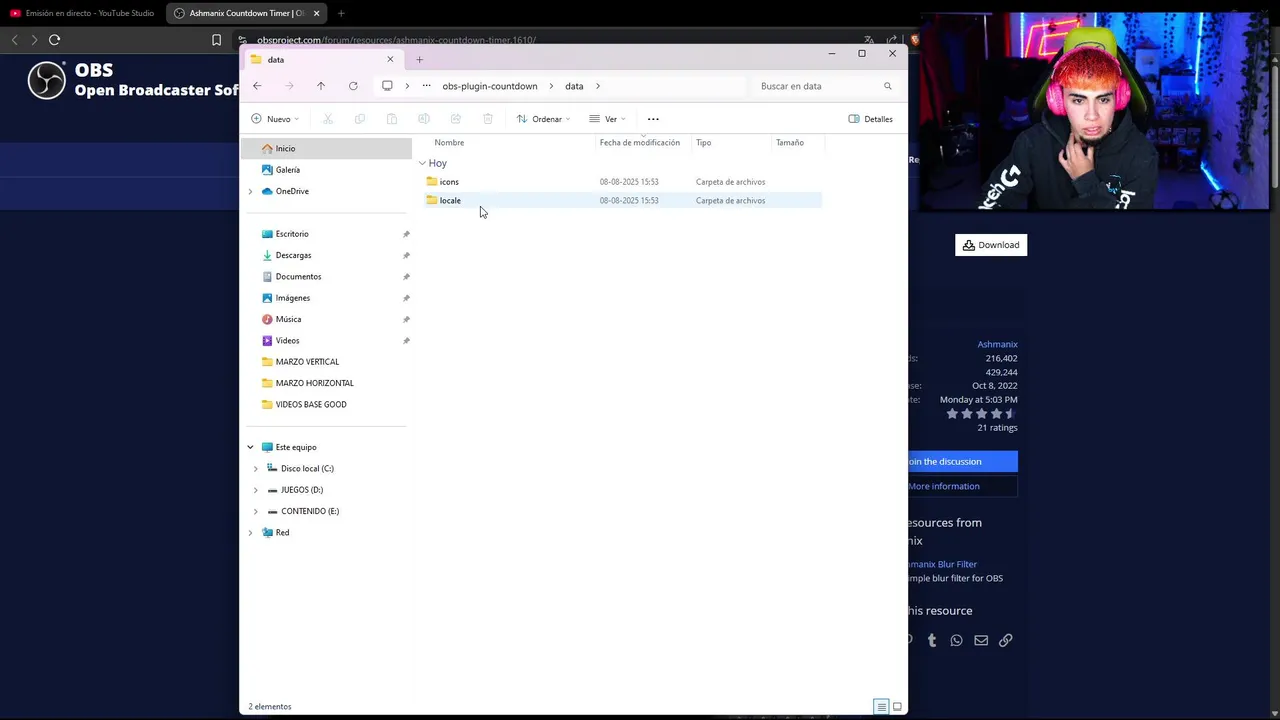The image size is (1280, 720).
Task: Sort by Nombre column header
Action: coord(449,143)
